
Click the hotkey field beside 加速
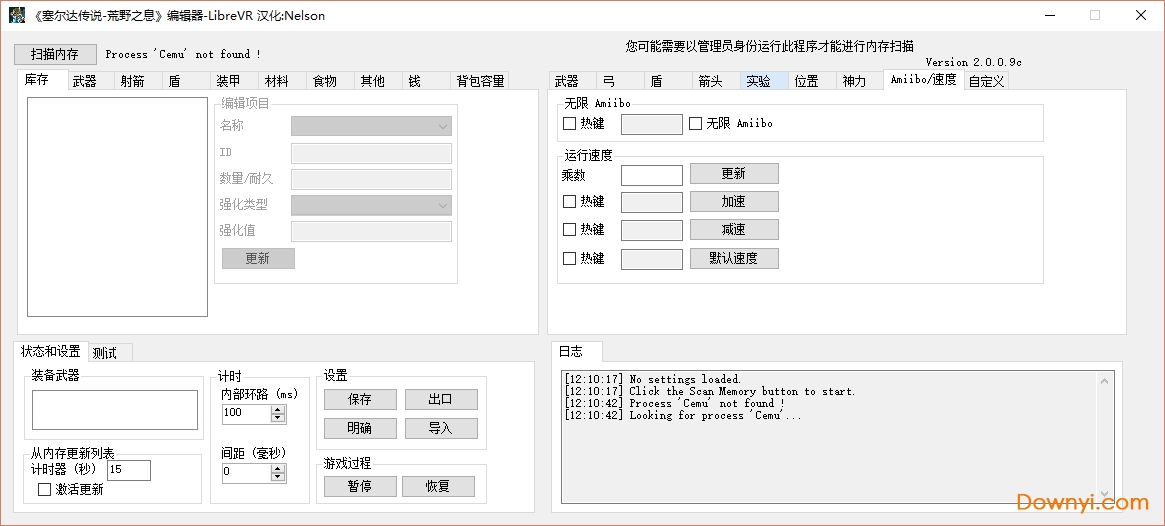pos(652,202)
